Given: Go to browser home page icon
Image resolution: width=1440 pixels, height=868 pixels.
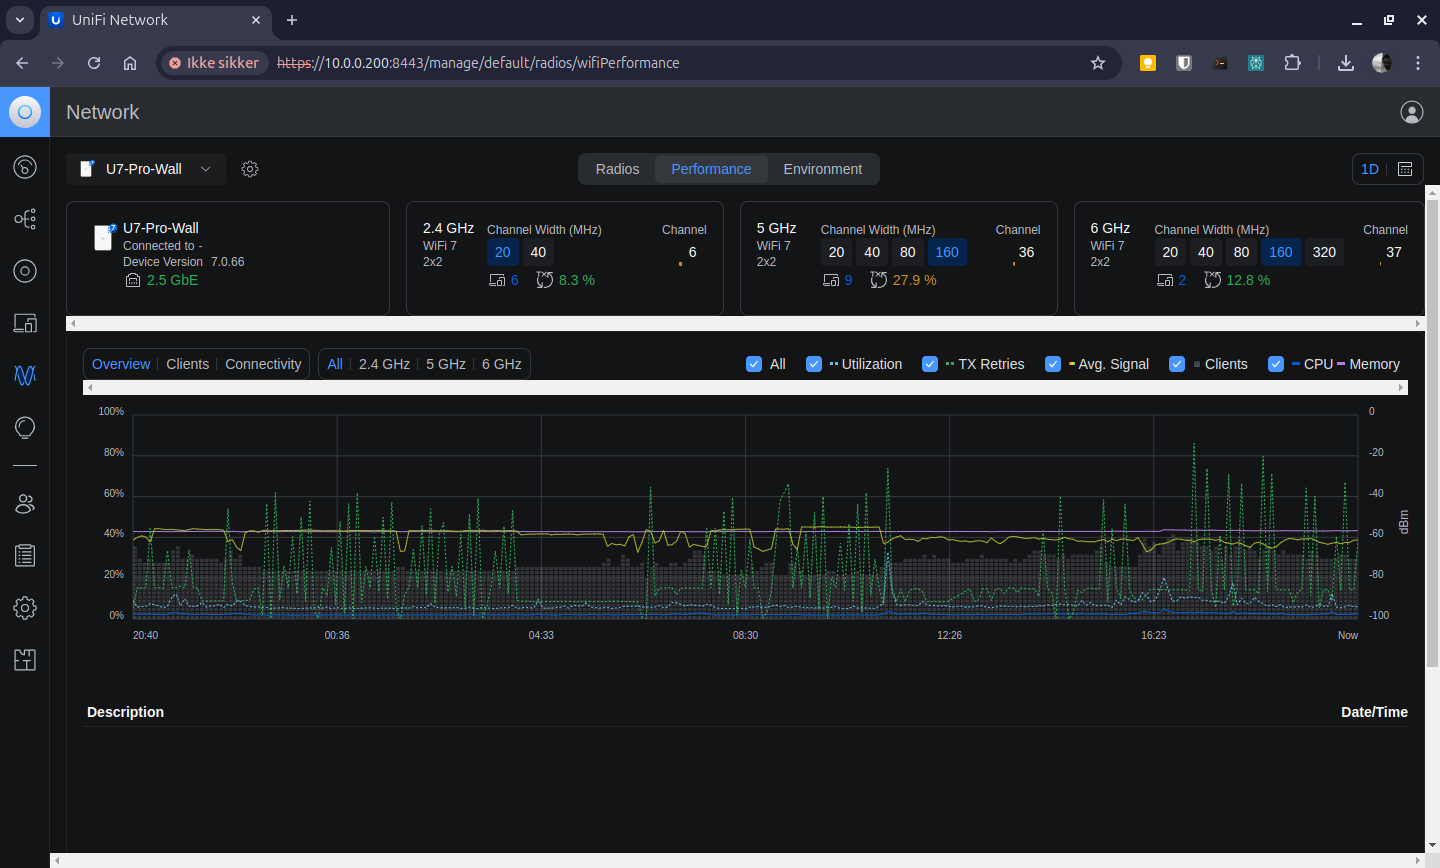Looking at the screenshot, I should pos(130,63).
